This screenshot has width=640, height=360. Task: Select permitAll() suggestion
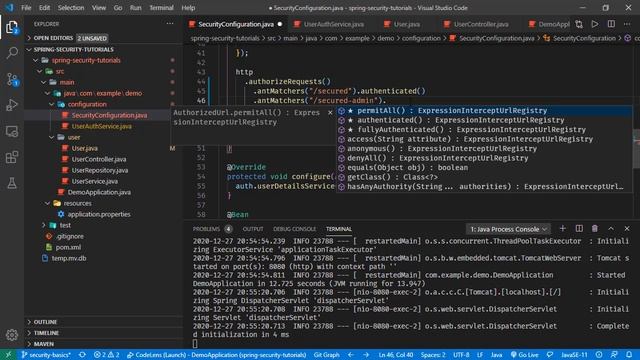[484, 111]
